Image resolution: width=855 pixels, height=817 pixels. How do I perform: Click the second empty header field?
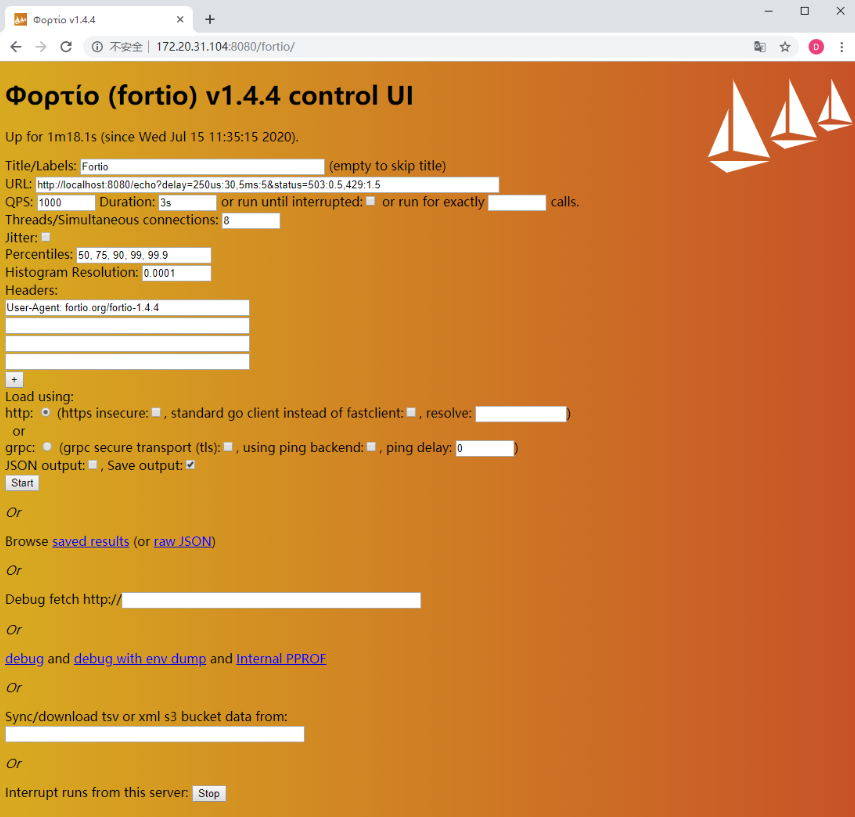[127, 326]
